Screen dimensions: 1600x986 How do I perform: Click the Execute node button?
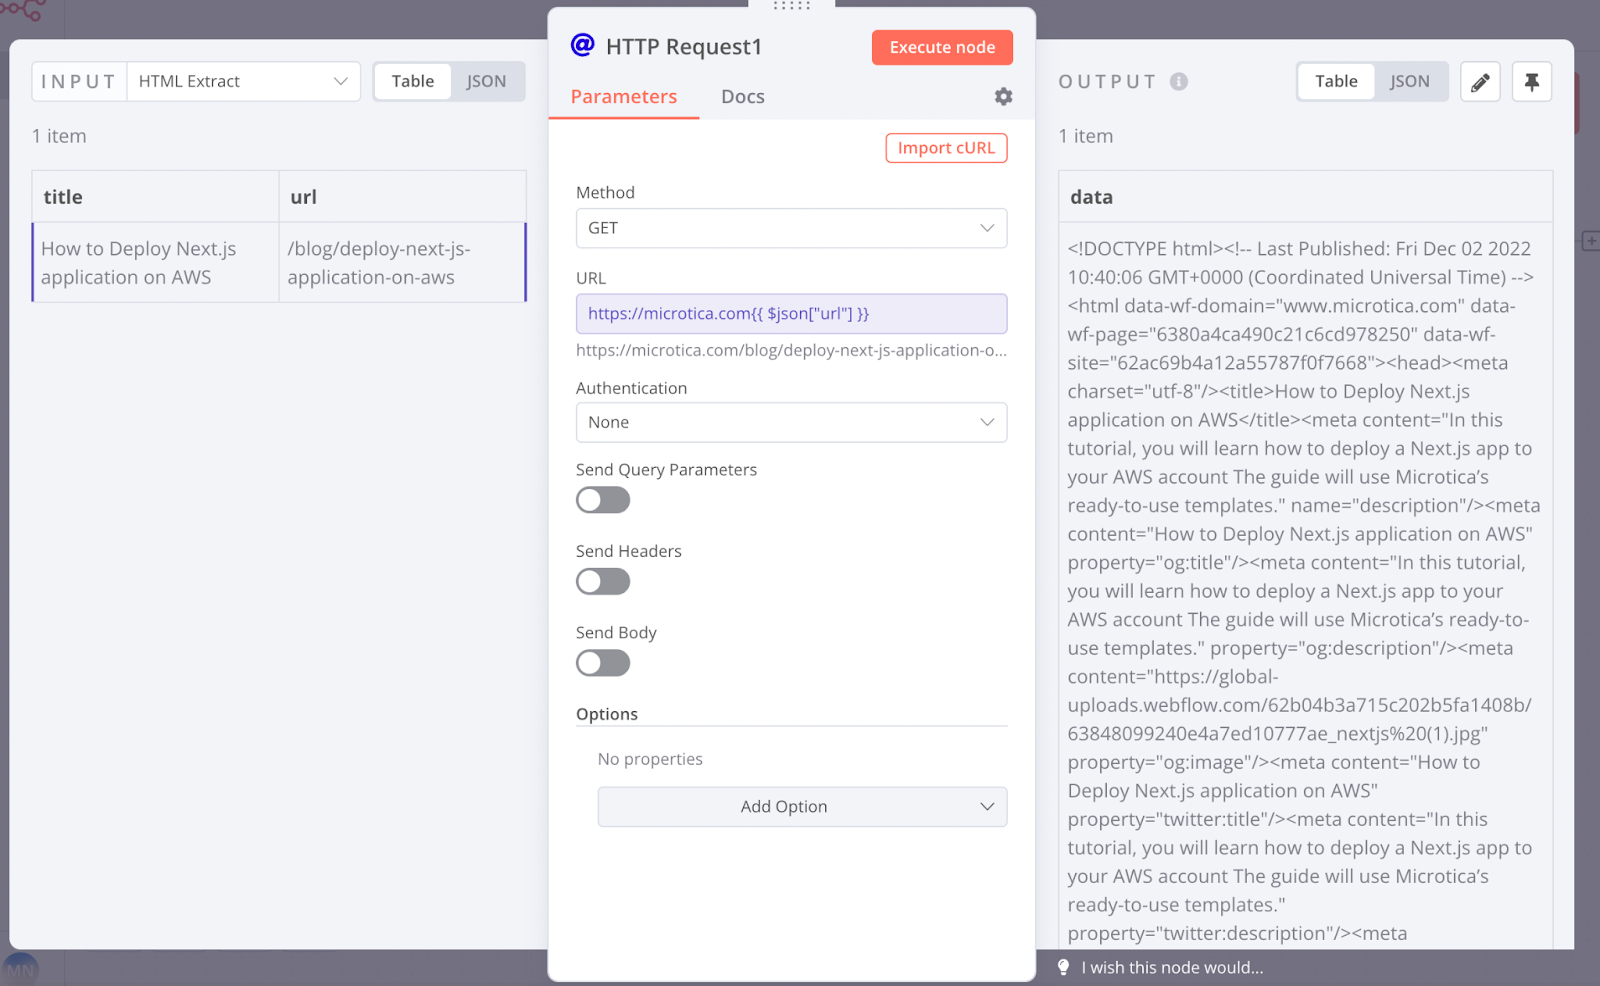942,47
